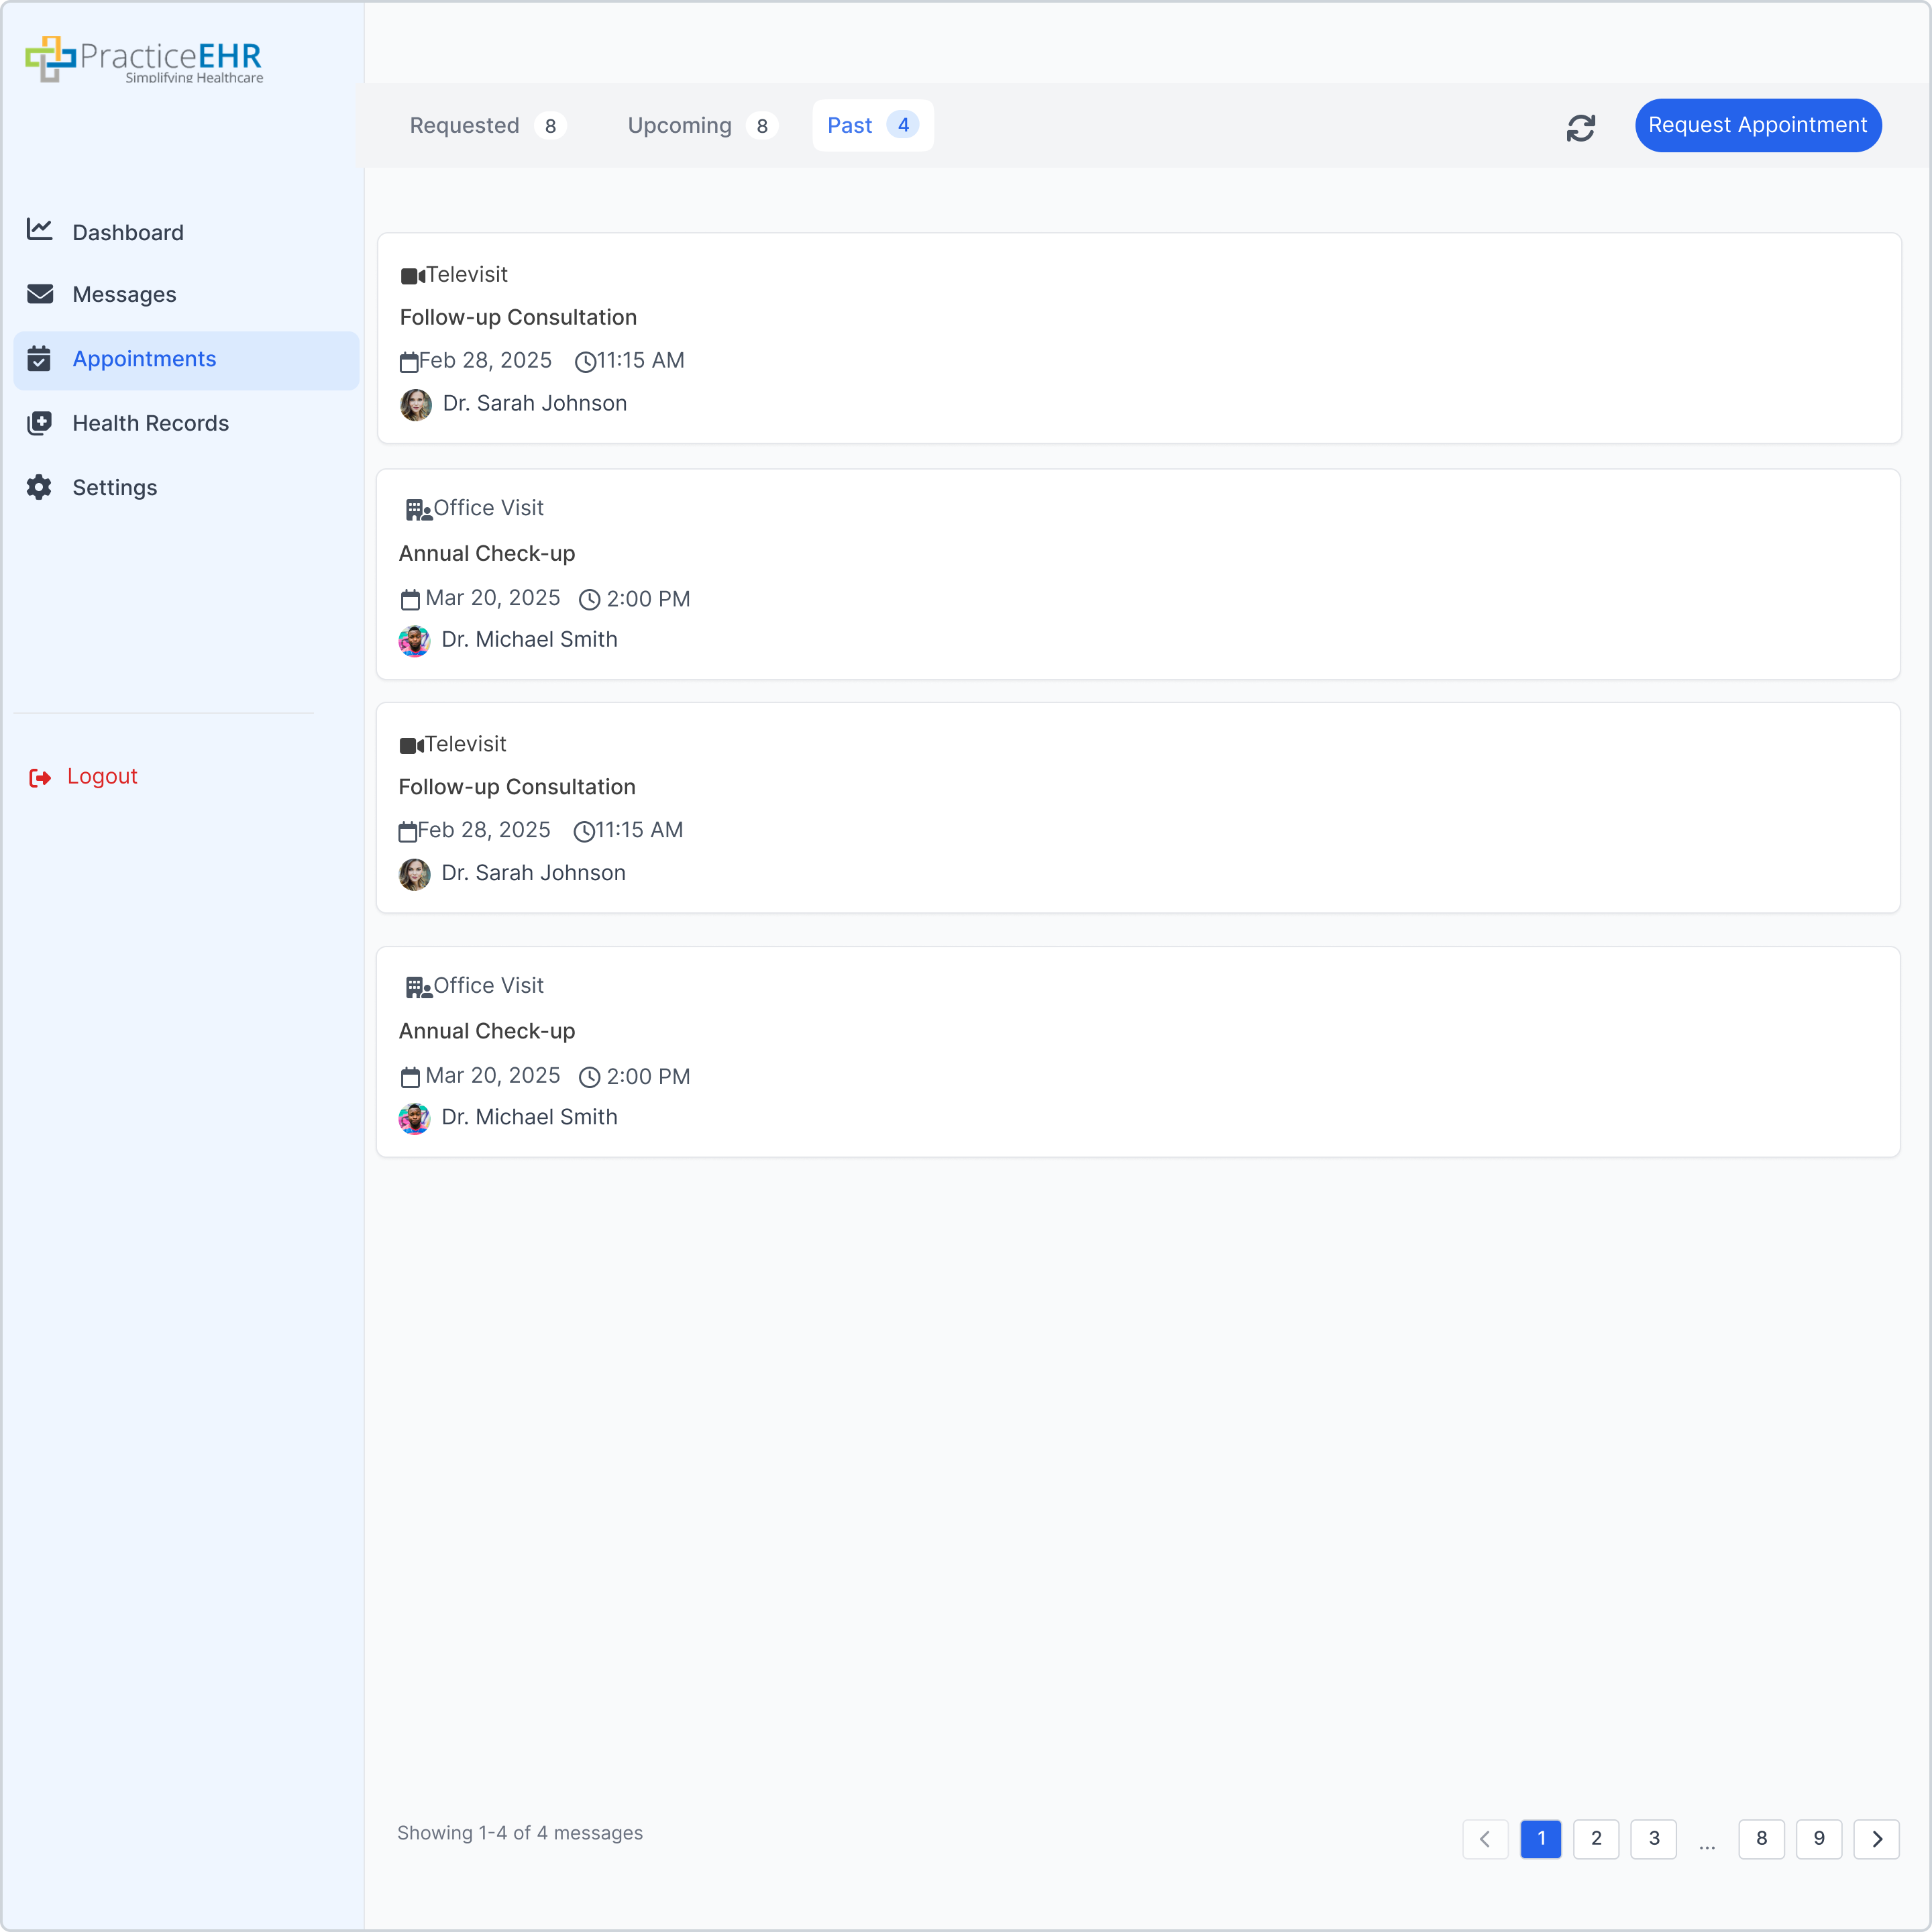
Task: Click the Messages envelope icon
Action: [40, 294]
